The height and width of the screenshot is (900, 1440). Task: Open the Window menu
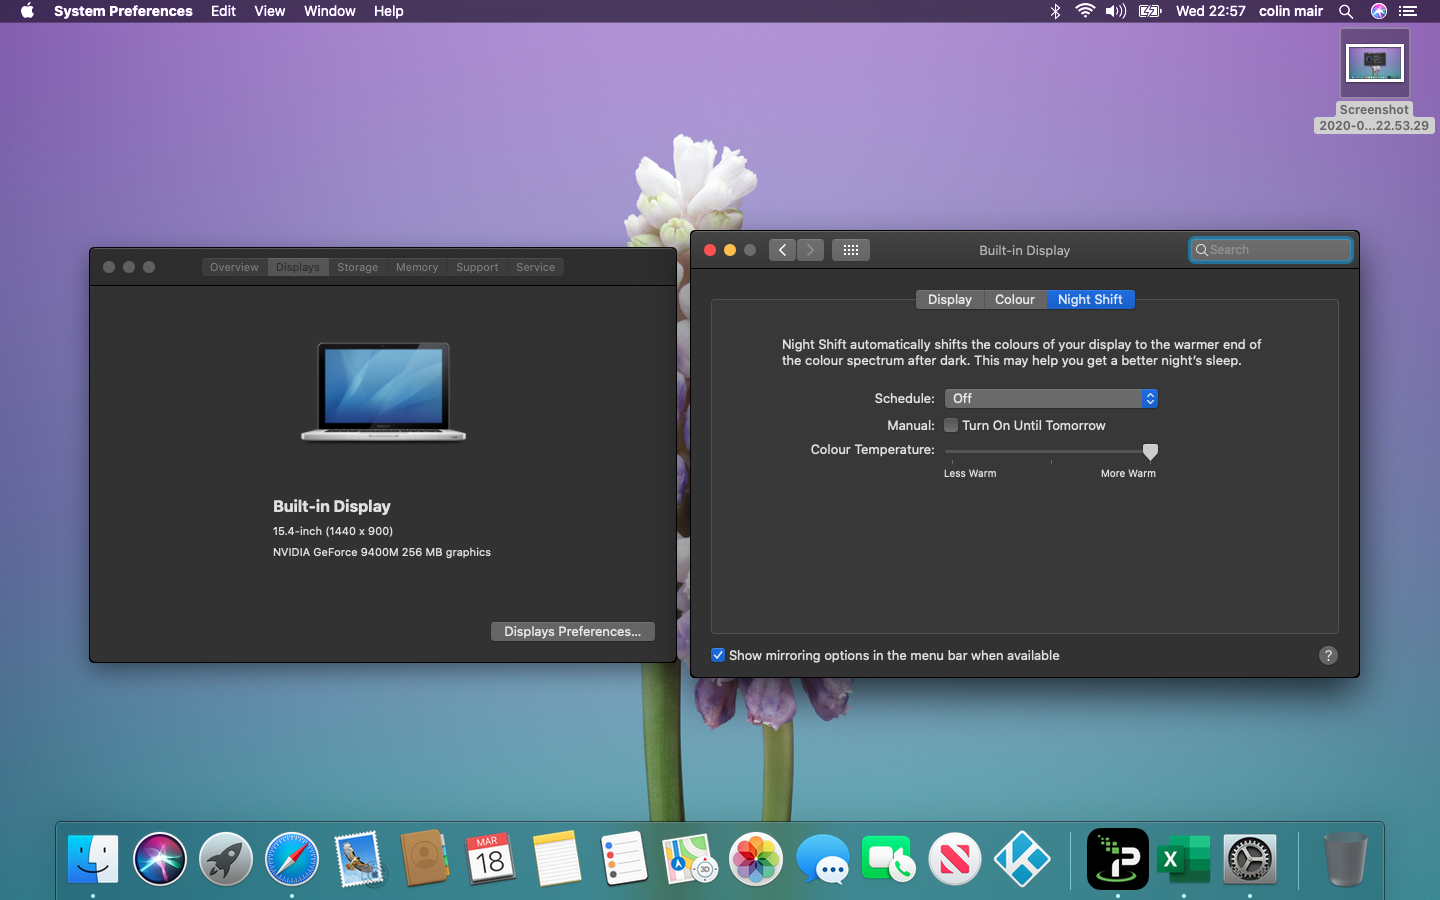[x=330, y=11]
